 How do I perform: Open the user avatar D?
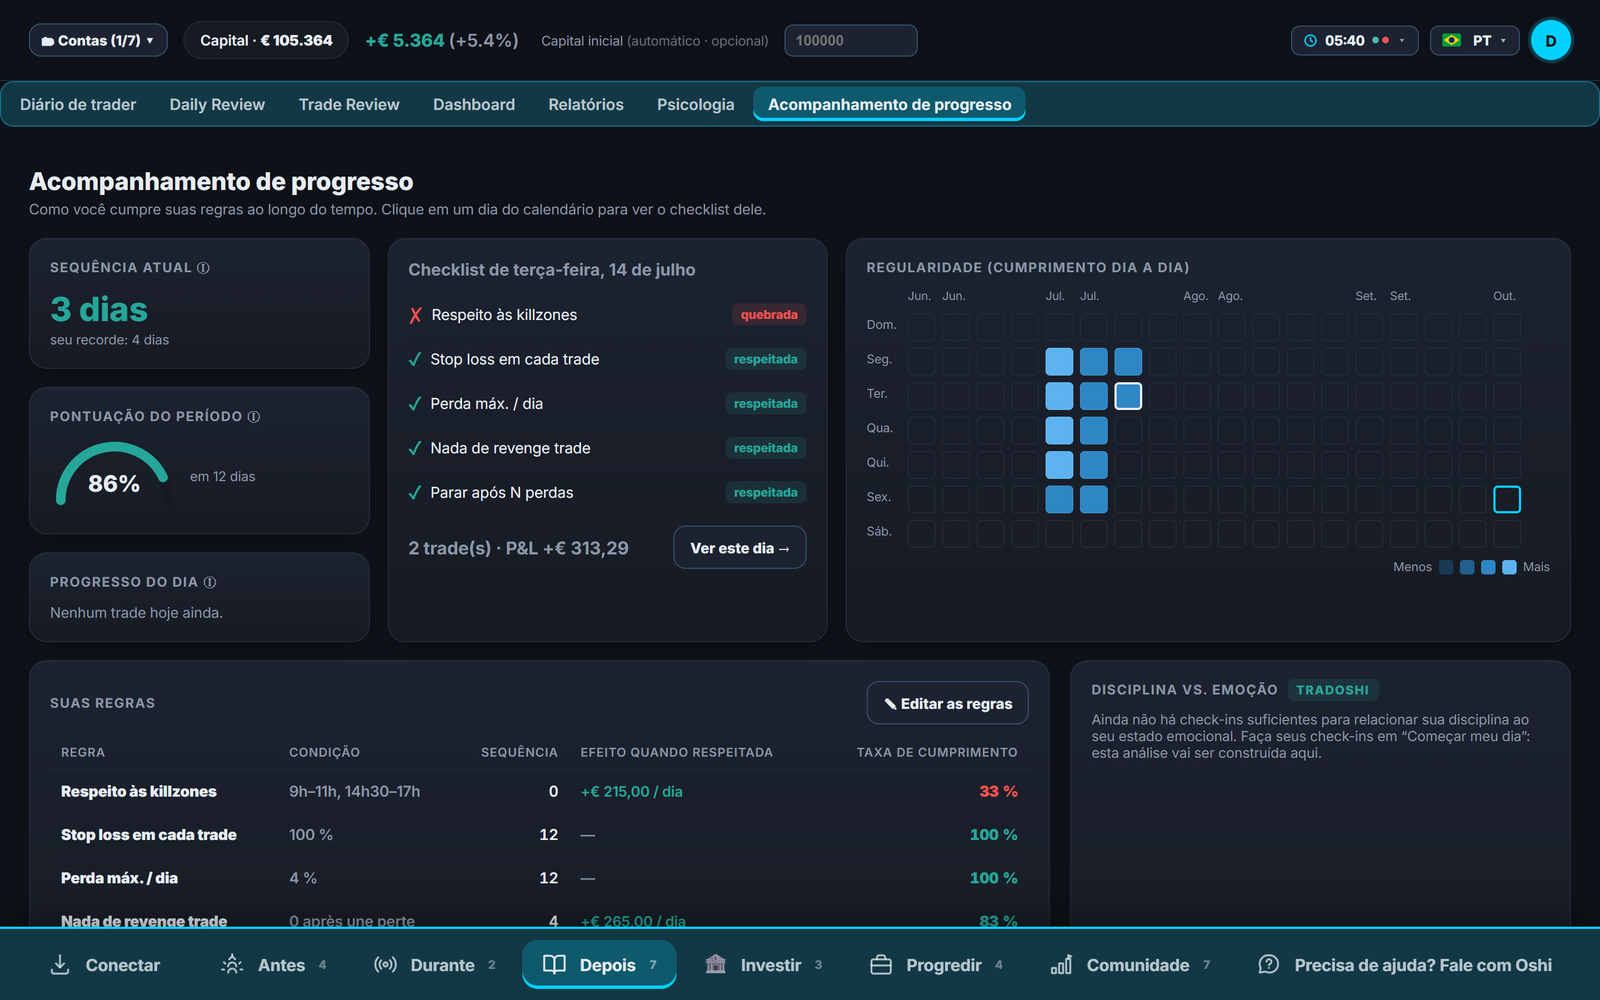click(x=1550, y=41)
